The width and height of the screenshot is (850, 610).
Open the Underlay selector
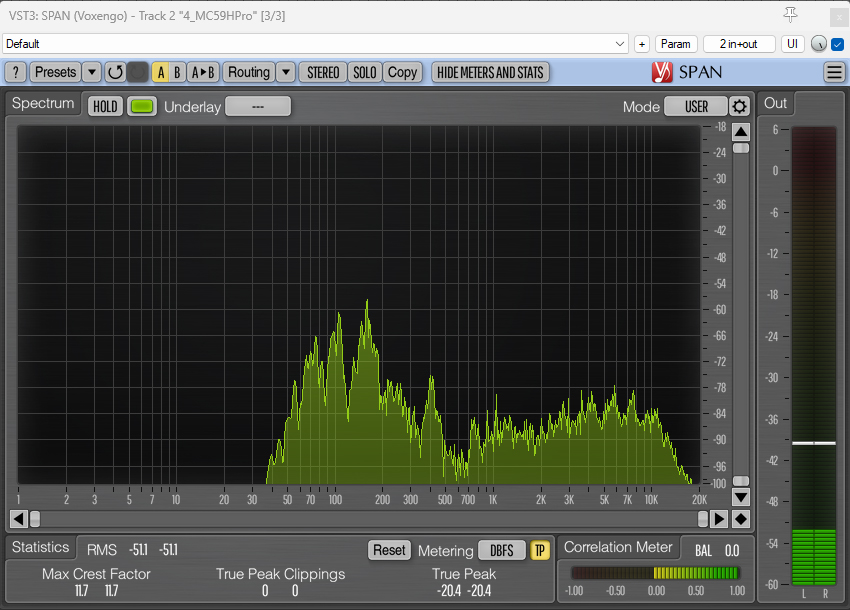pyautogui.click(x=257, y=107)
